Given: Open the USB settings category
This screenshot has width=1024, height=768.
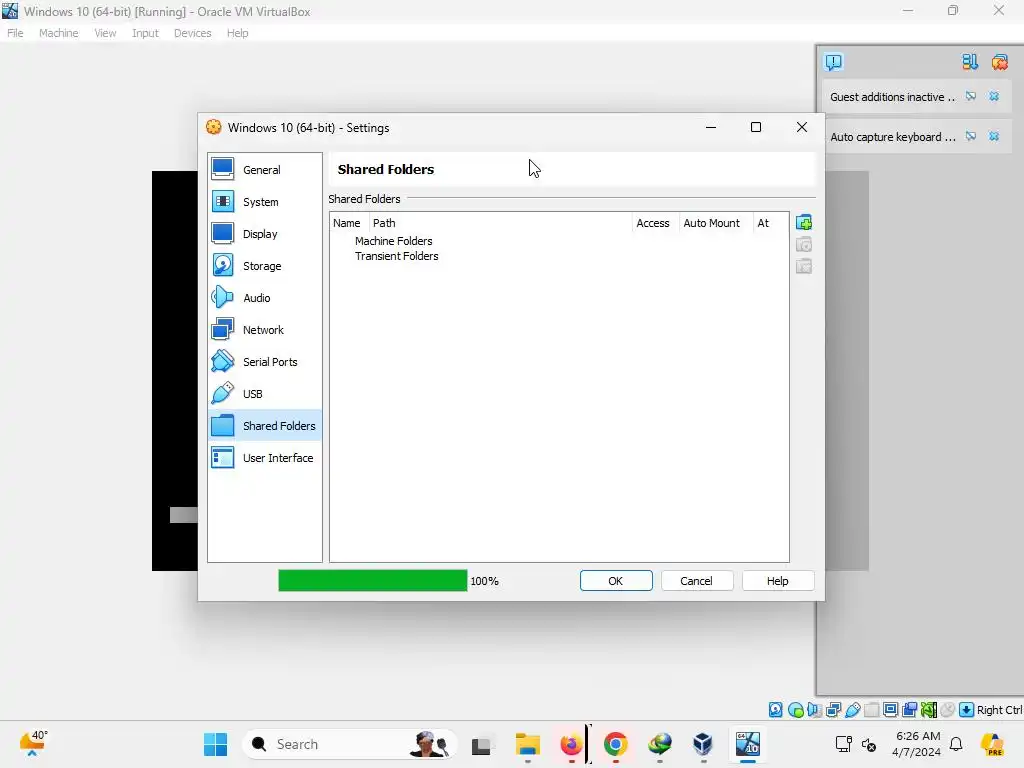Looking at the screenshot, I should click(264, 394).
